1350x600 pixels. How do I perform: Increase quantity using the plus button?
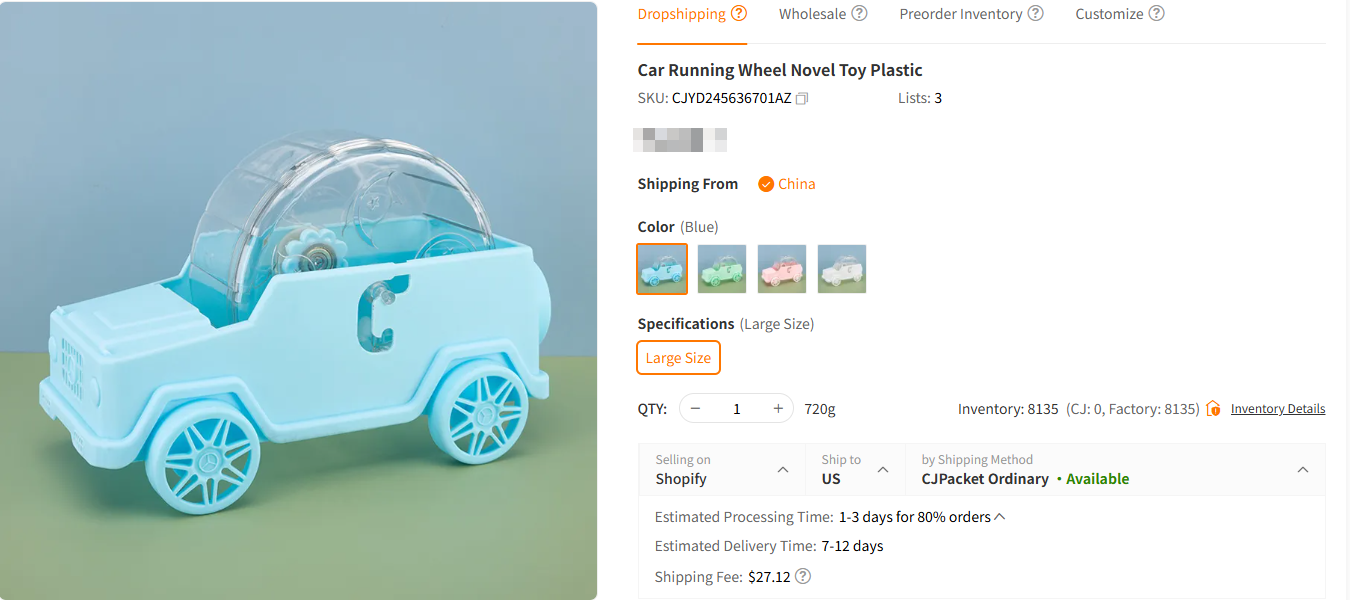click(777, 408)
